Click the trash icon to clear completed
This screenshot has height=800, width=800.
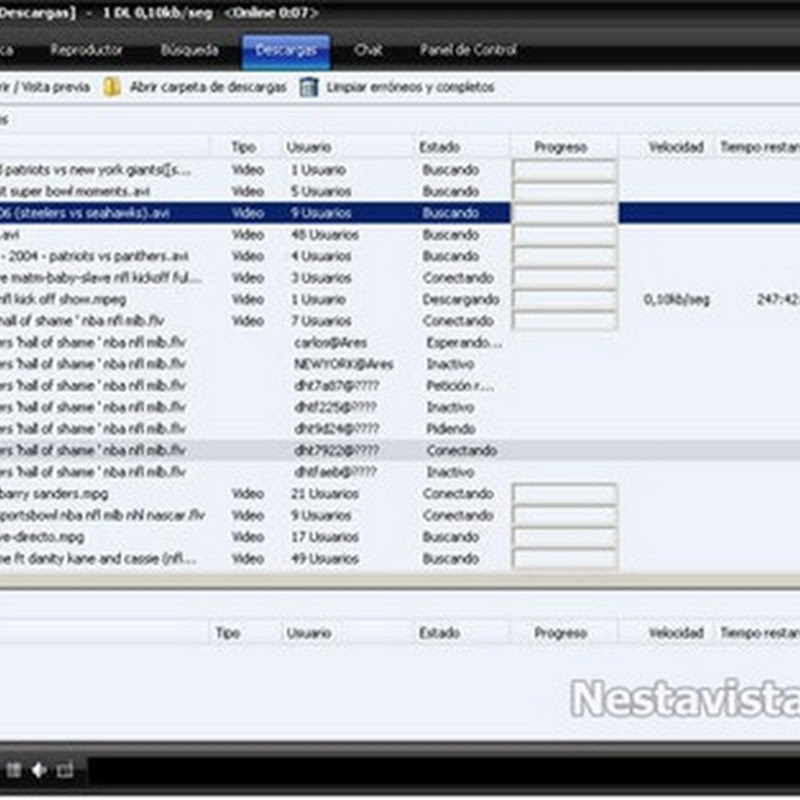point(309,88)
